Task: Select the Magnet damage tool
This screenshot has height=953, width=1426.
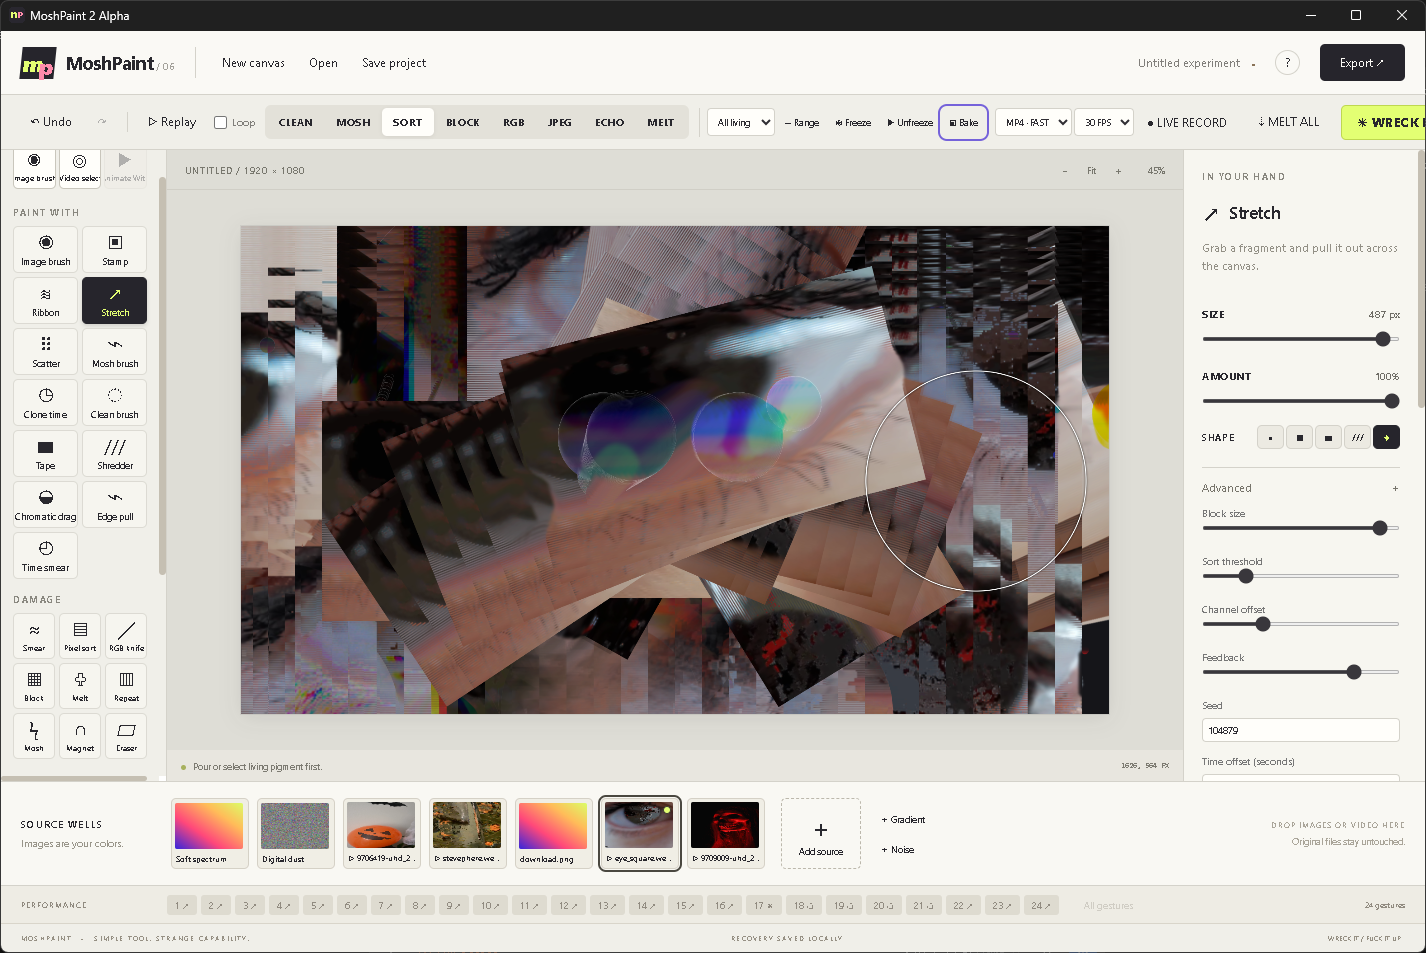Action: (x=80, y=736)
